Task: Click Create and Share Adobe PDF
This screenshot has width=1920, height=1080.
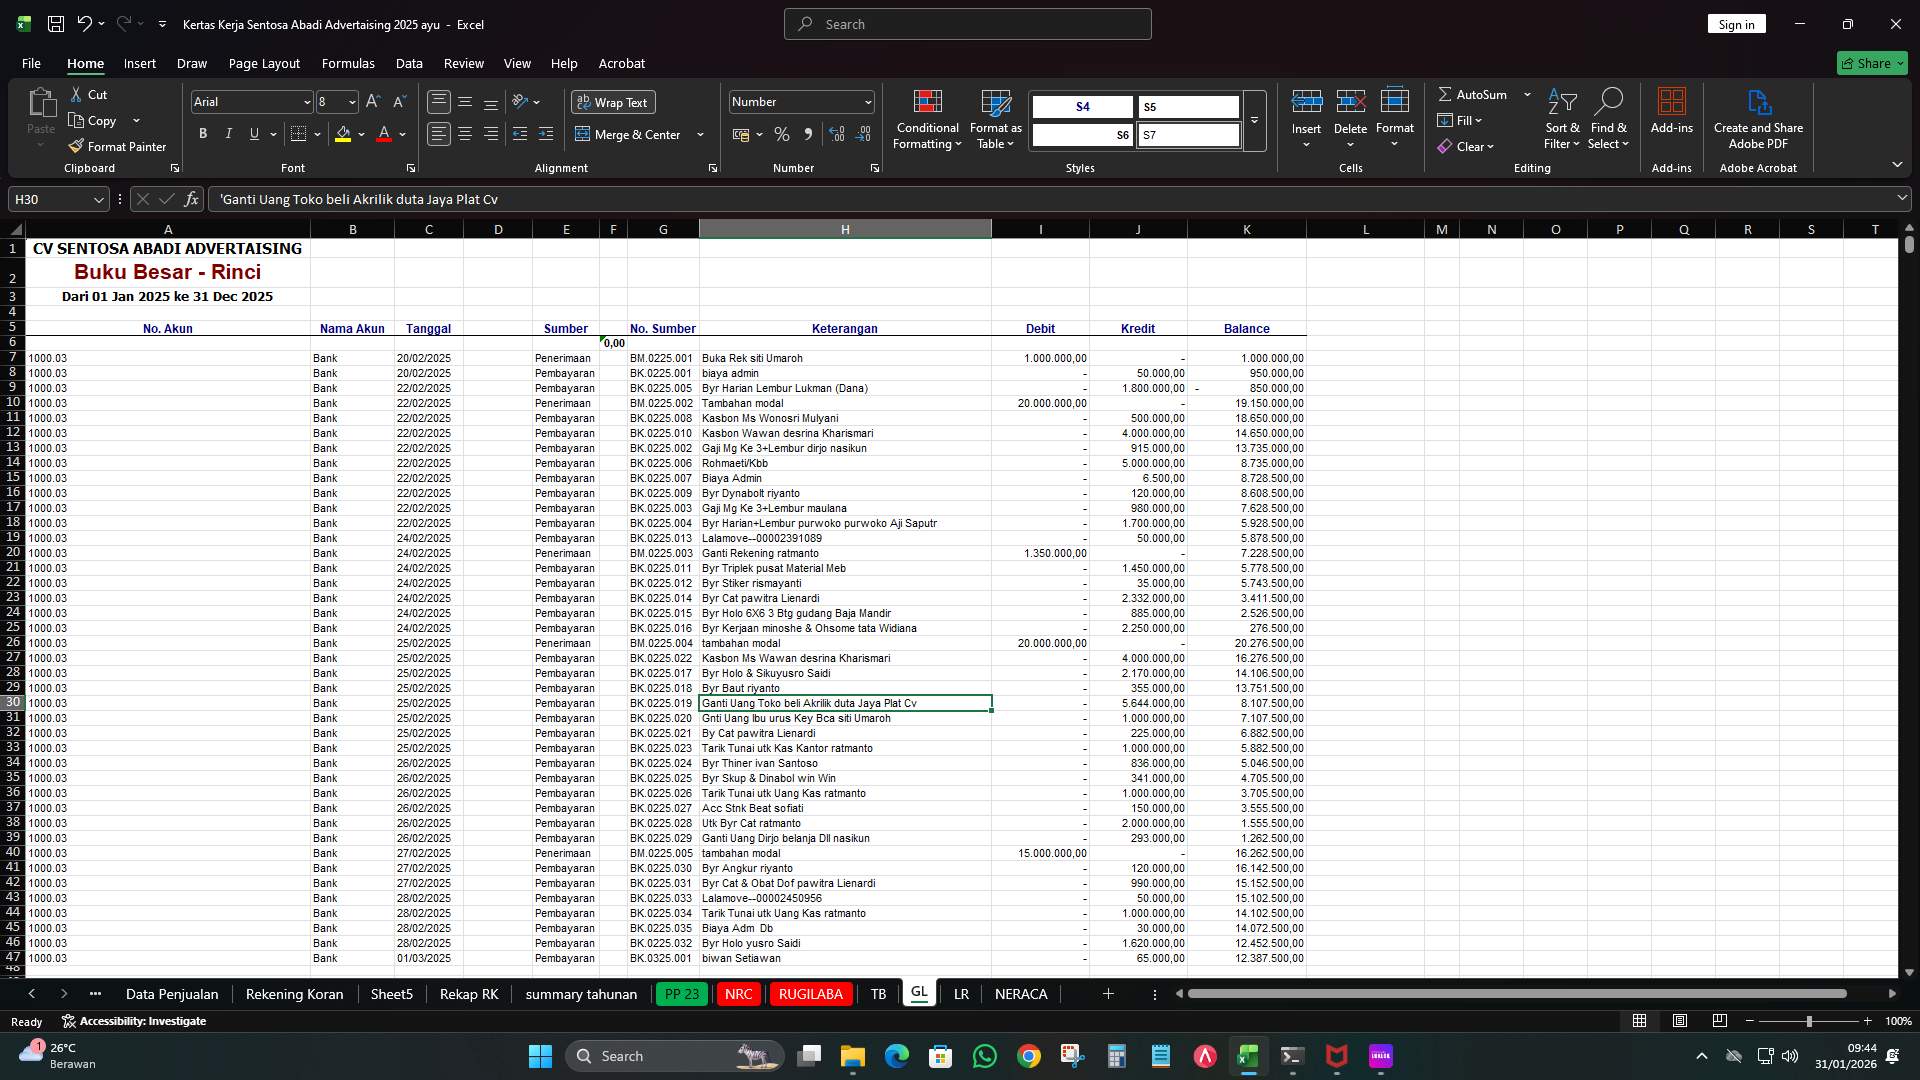Action: (1758, 118)
